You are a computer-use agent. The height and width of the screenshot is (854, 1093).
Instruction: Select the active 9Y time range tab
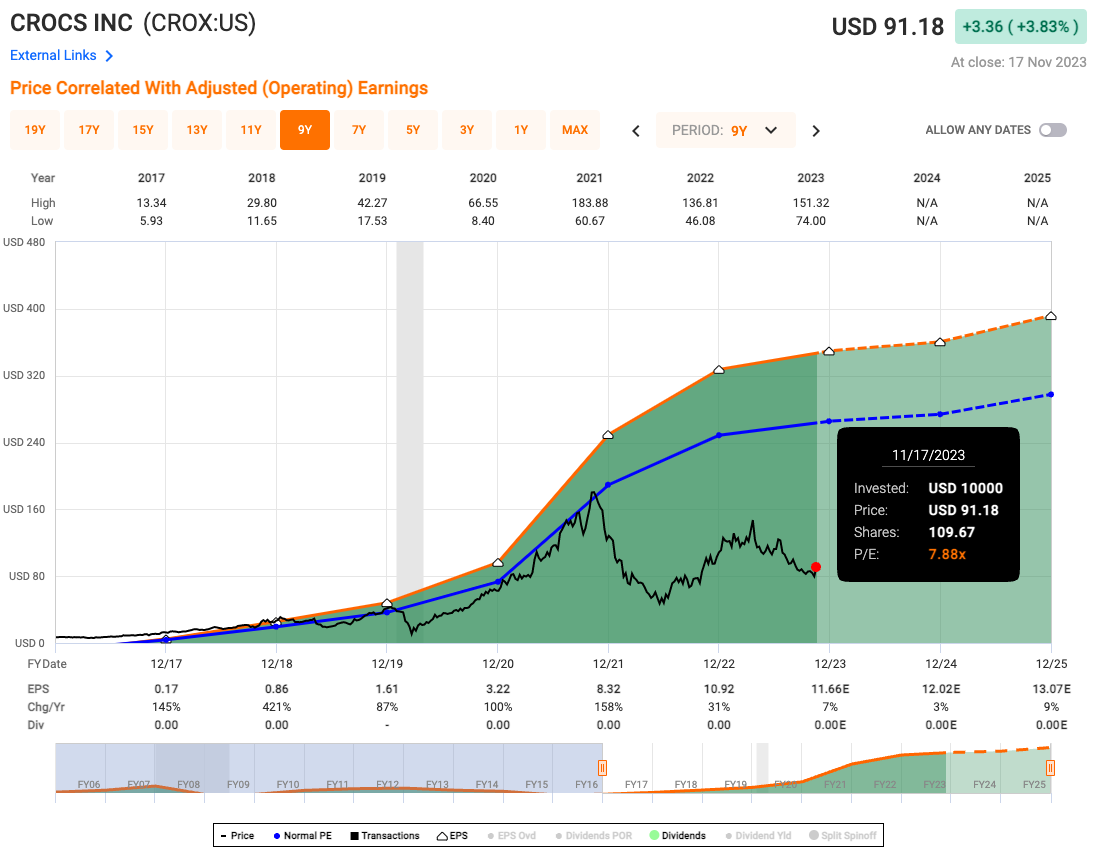coord(305,130)
